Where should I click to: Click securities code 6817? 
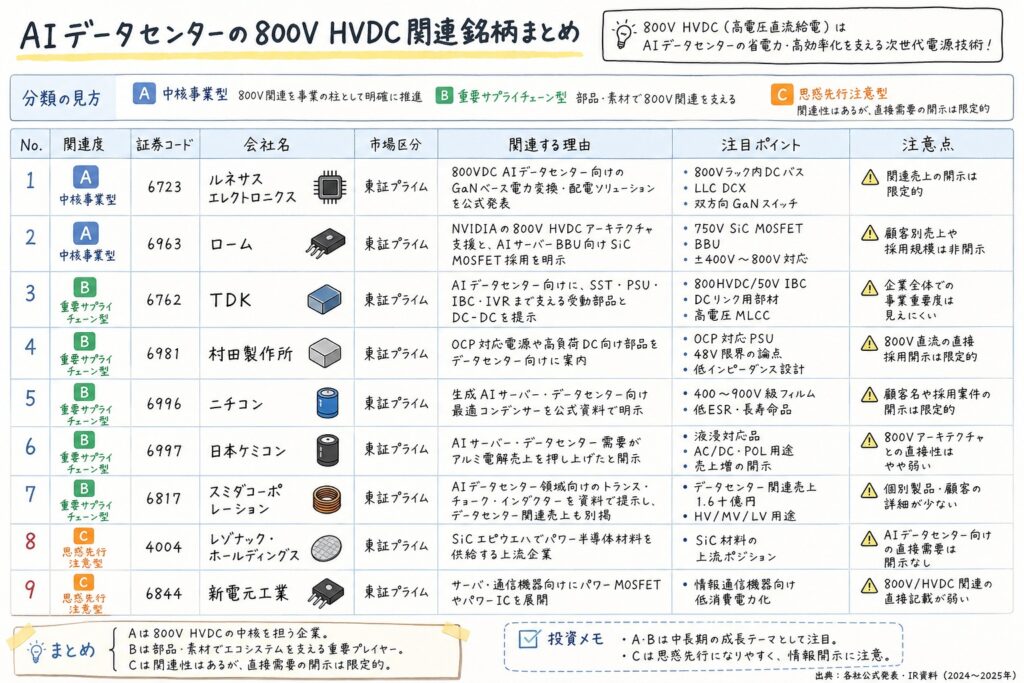point(164,498)
